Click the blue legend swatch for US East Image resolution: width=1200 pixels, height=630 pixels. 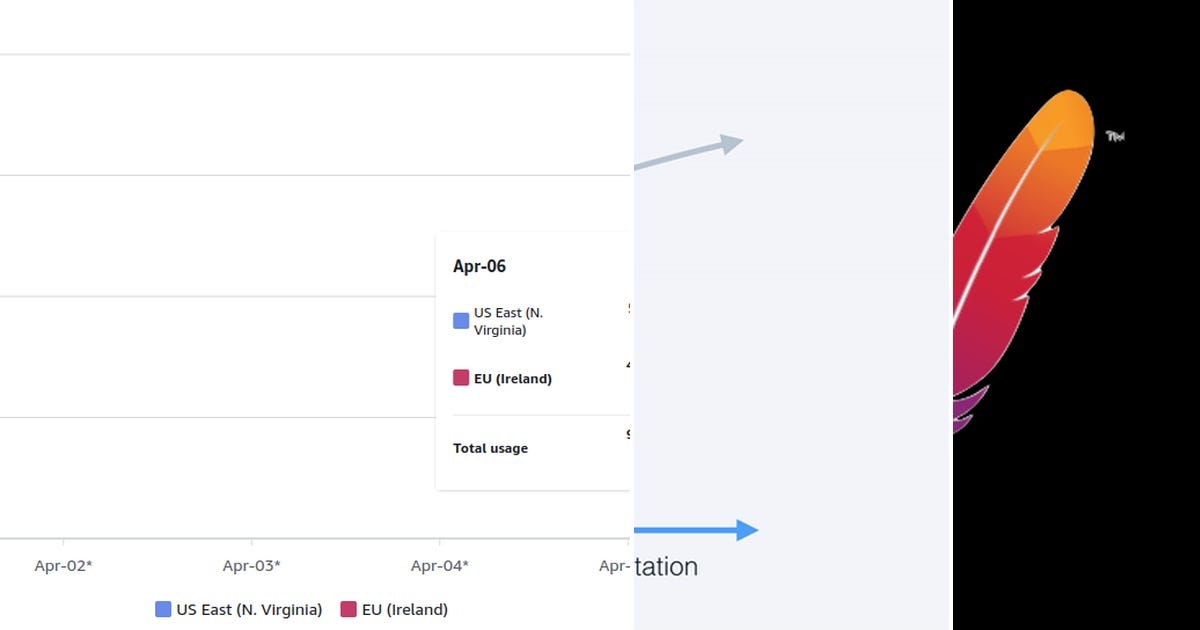click(163, 609)
